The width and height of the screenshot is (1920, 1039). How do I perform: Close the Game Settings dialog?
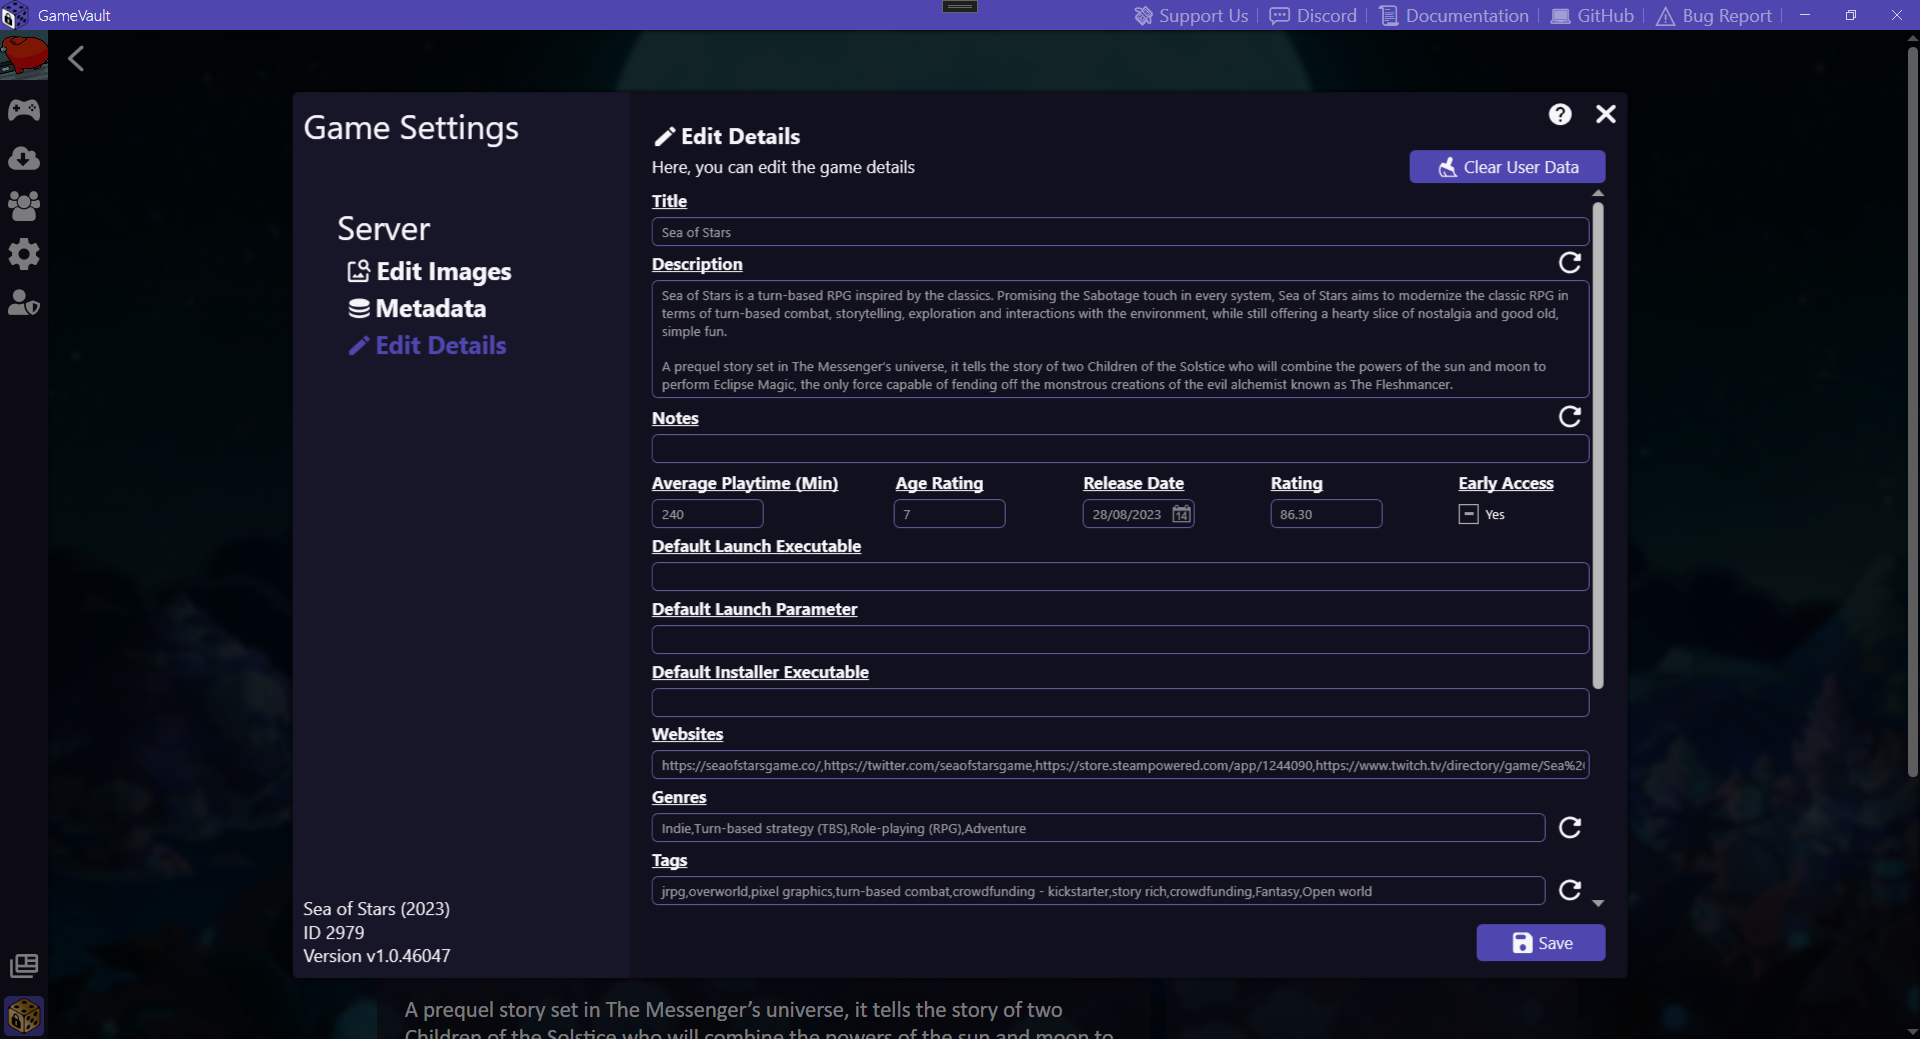point(1606,114)
